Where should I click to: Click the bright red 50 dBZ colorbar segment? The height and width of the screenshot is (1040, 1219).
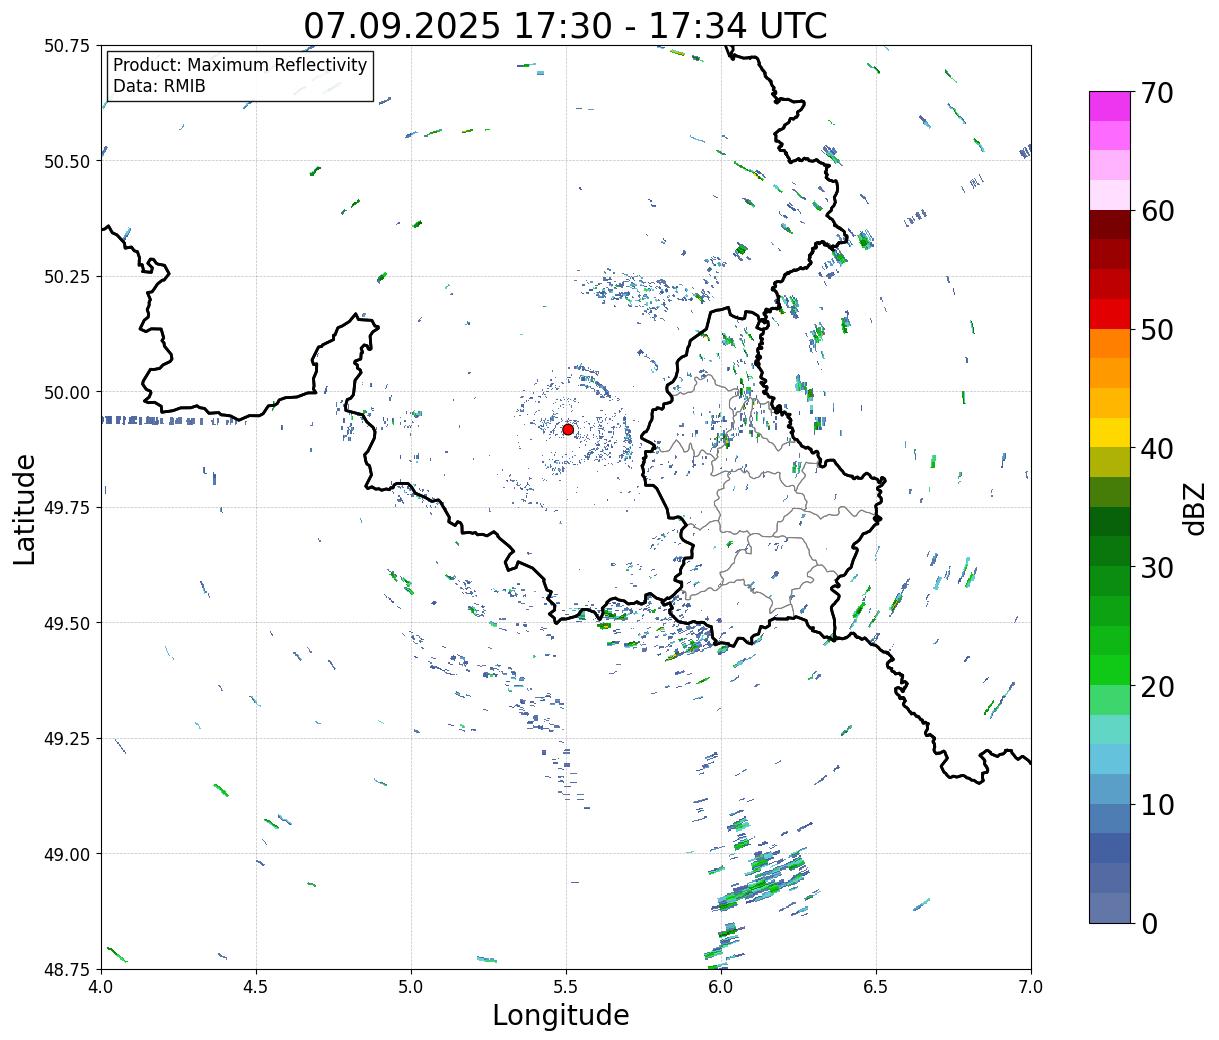pyautogui.click(x=1110, y=314)
